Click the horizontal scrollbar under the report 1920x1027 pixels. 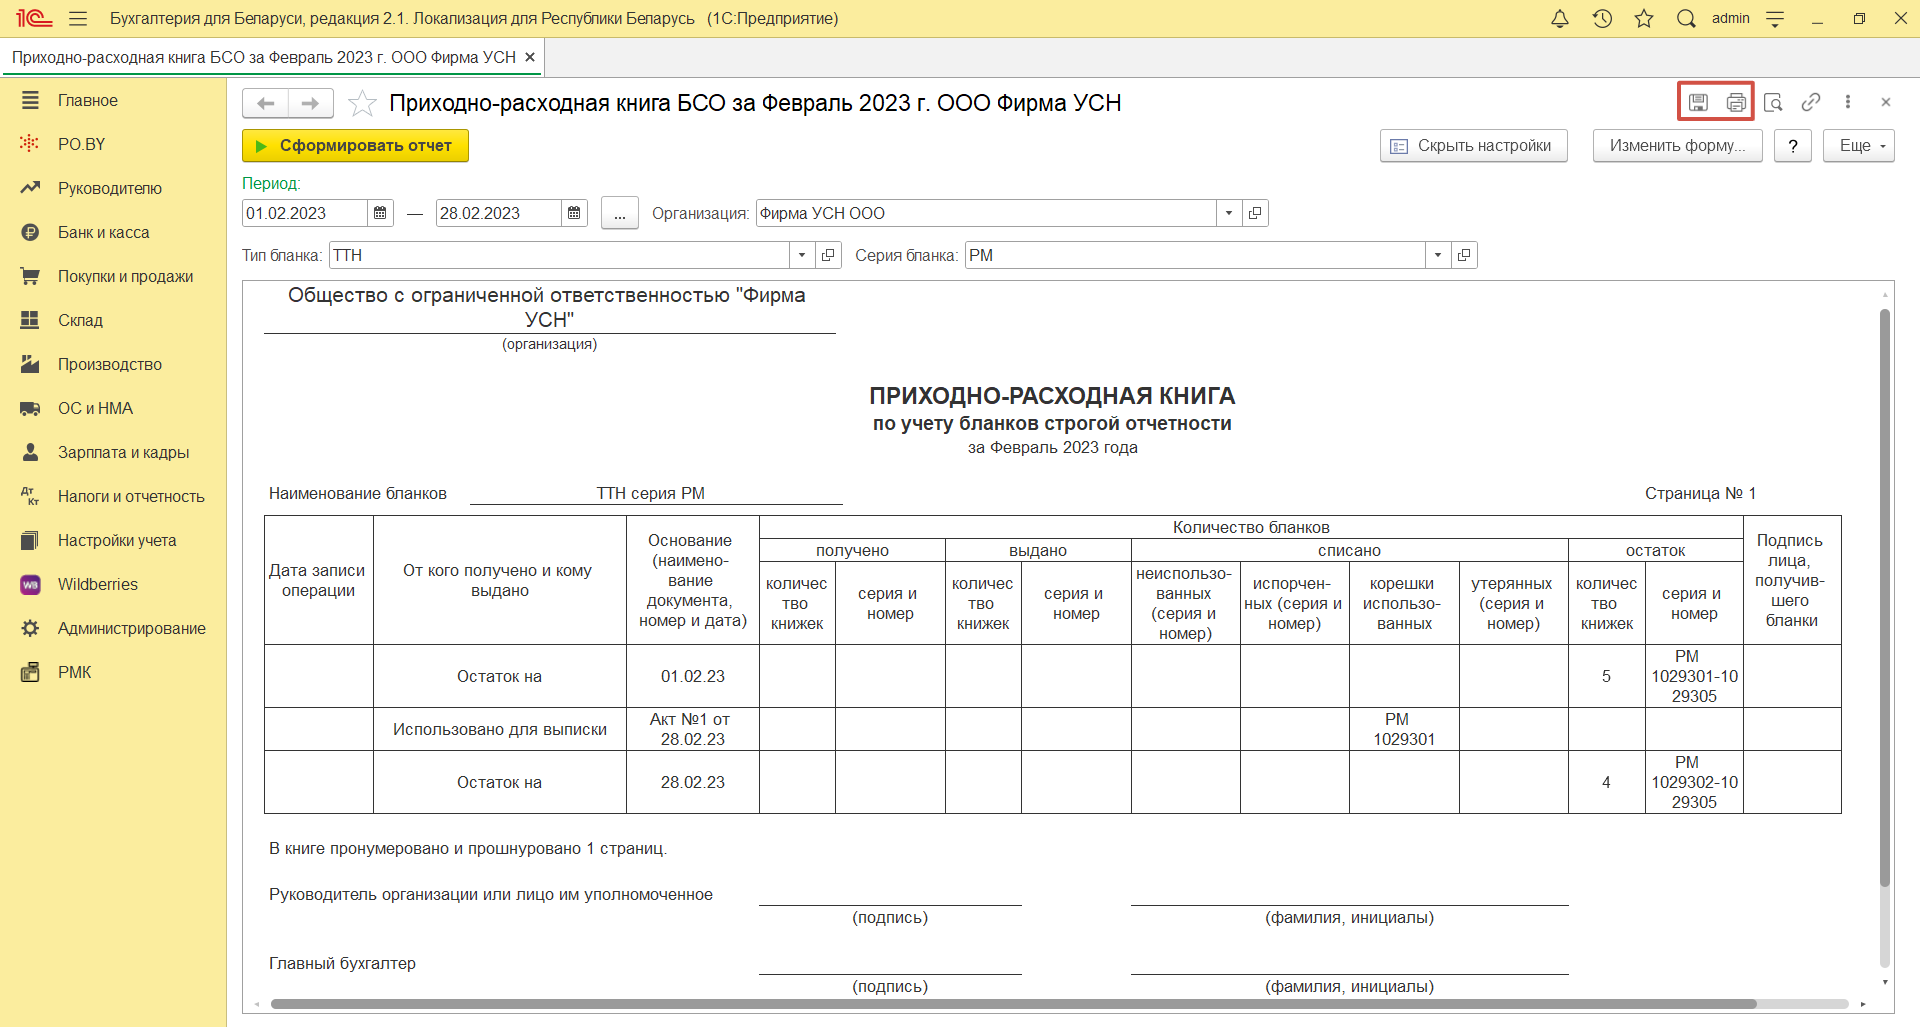(1012, 1004)
